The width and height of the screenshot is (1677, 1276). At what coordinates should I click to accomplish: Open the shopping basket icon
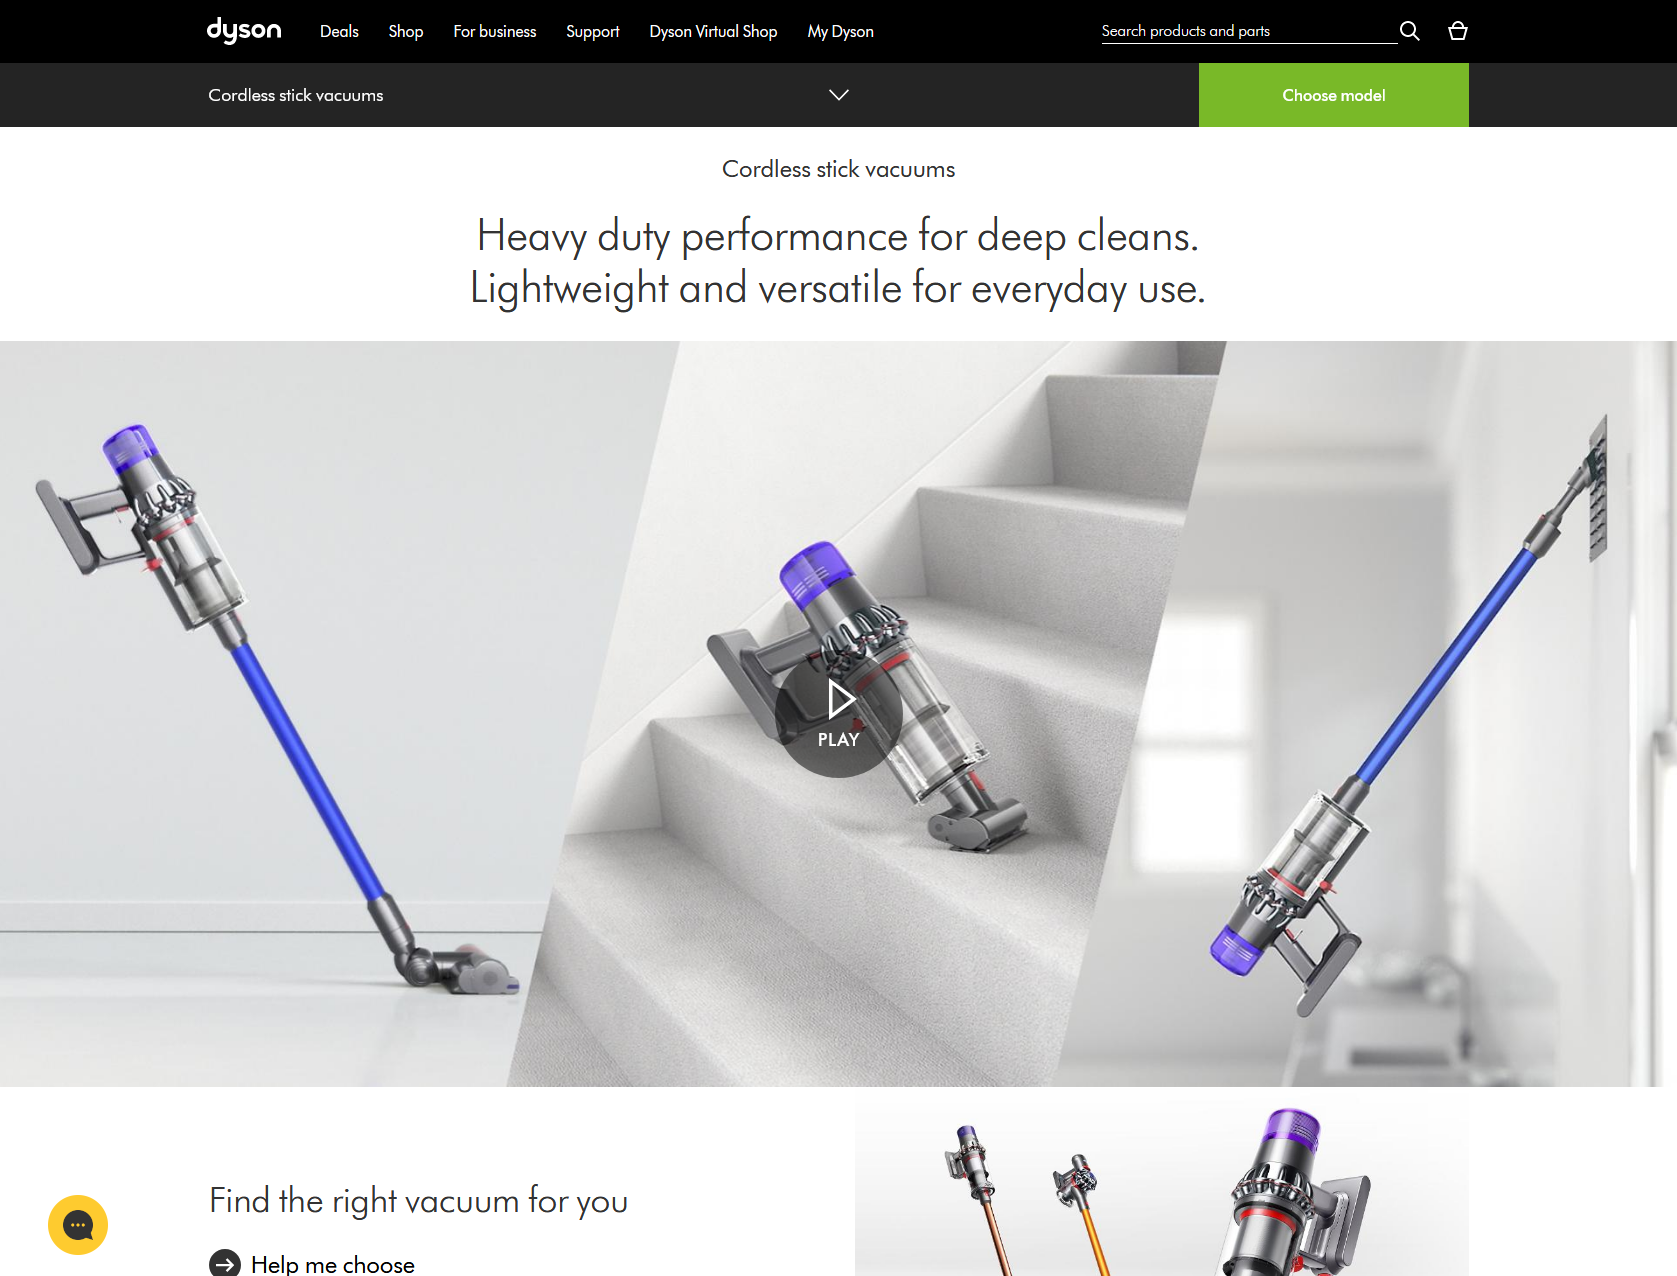[1458, 31]
